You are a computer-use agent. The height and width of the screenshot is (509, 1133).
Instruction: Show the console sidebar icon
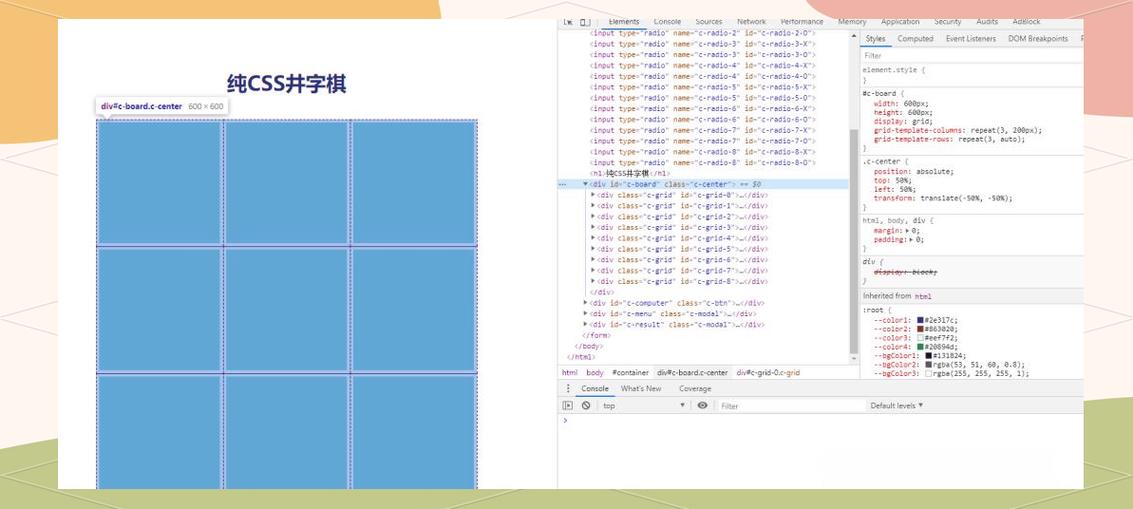[x=568, y=406]
